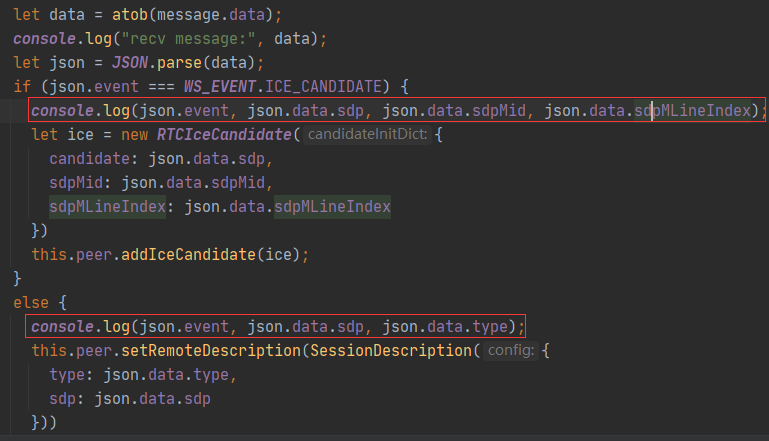769x441 pixels.
Task: Click the SessionDescription function call
Action: point(391,351)
